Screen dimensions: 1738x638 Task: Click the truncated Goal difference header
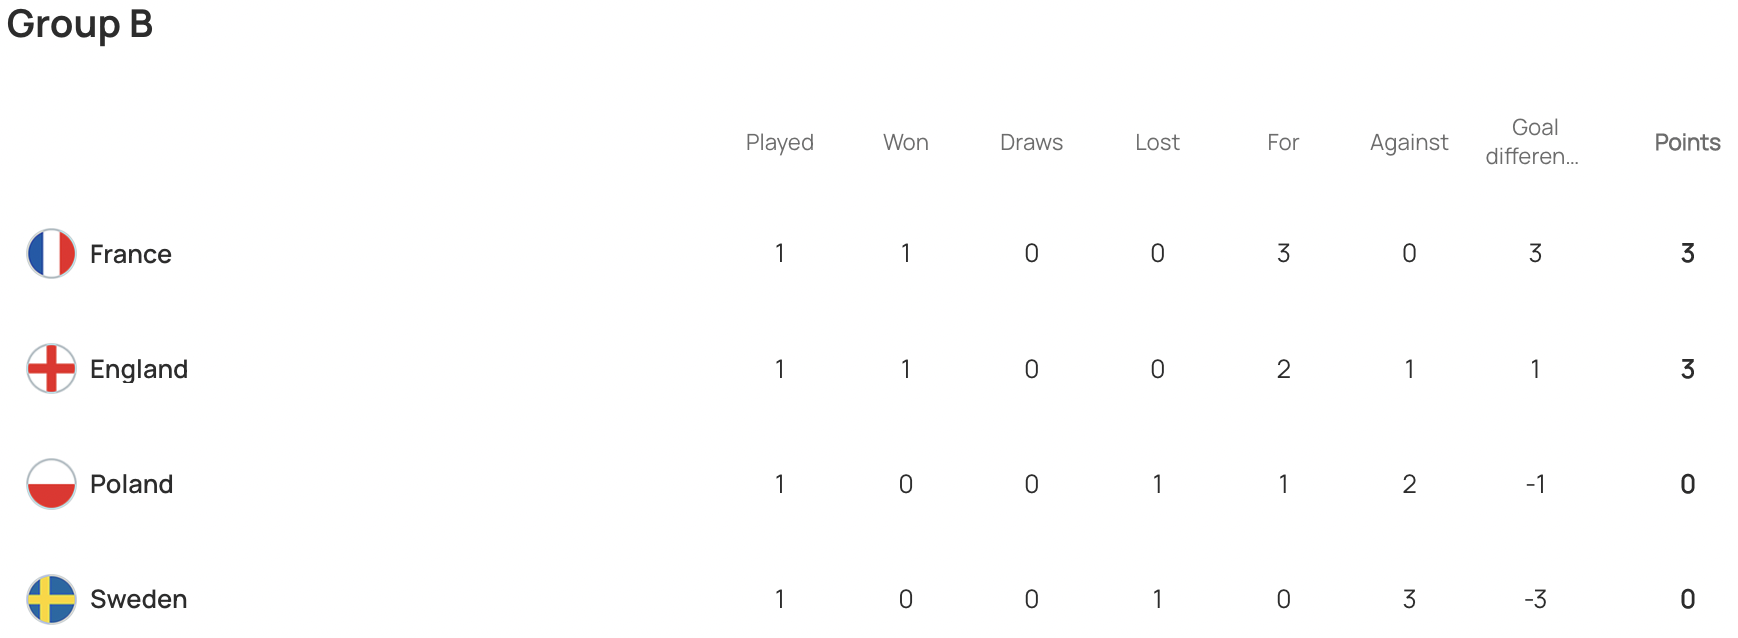(1534, 142)
